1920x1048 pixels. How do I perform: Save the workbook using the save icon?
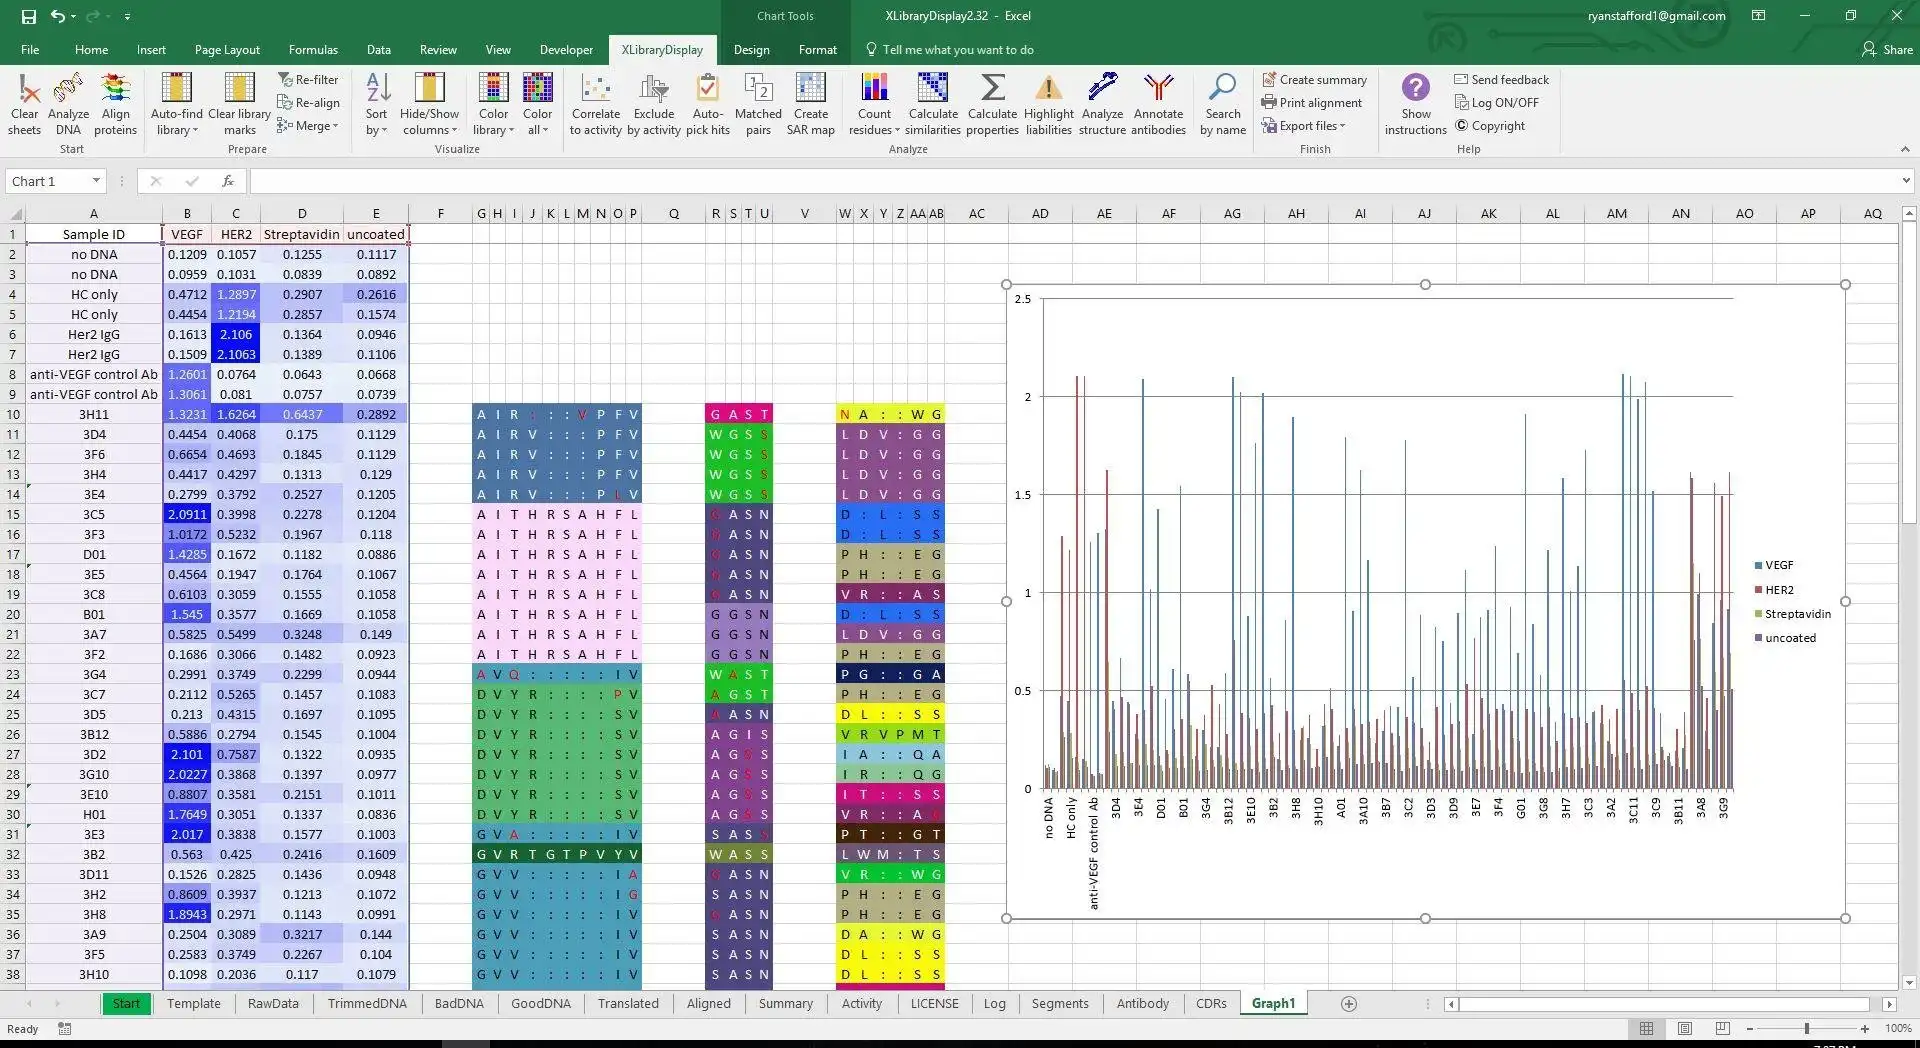pos(29,16)
